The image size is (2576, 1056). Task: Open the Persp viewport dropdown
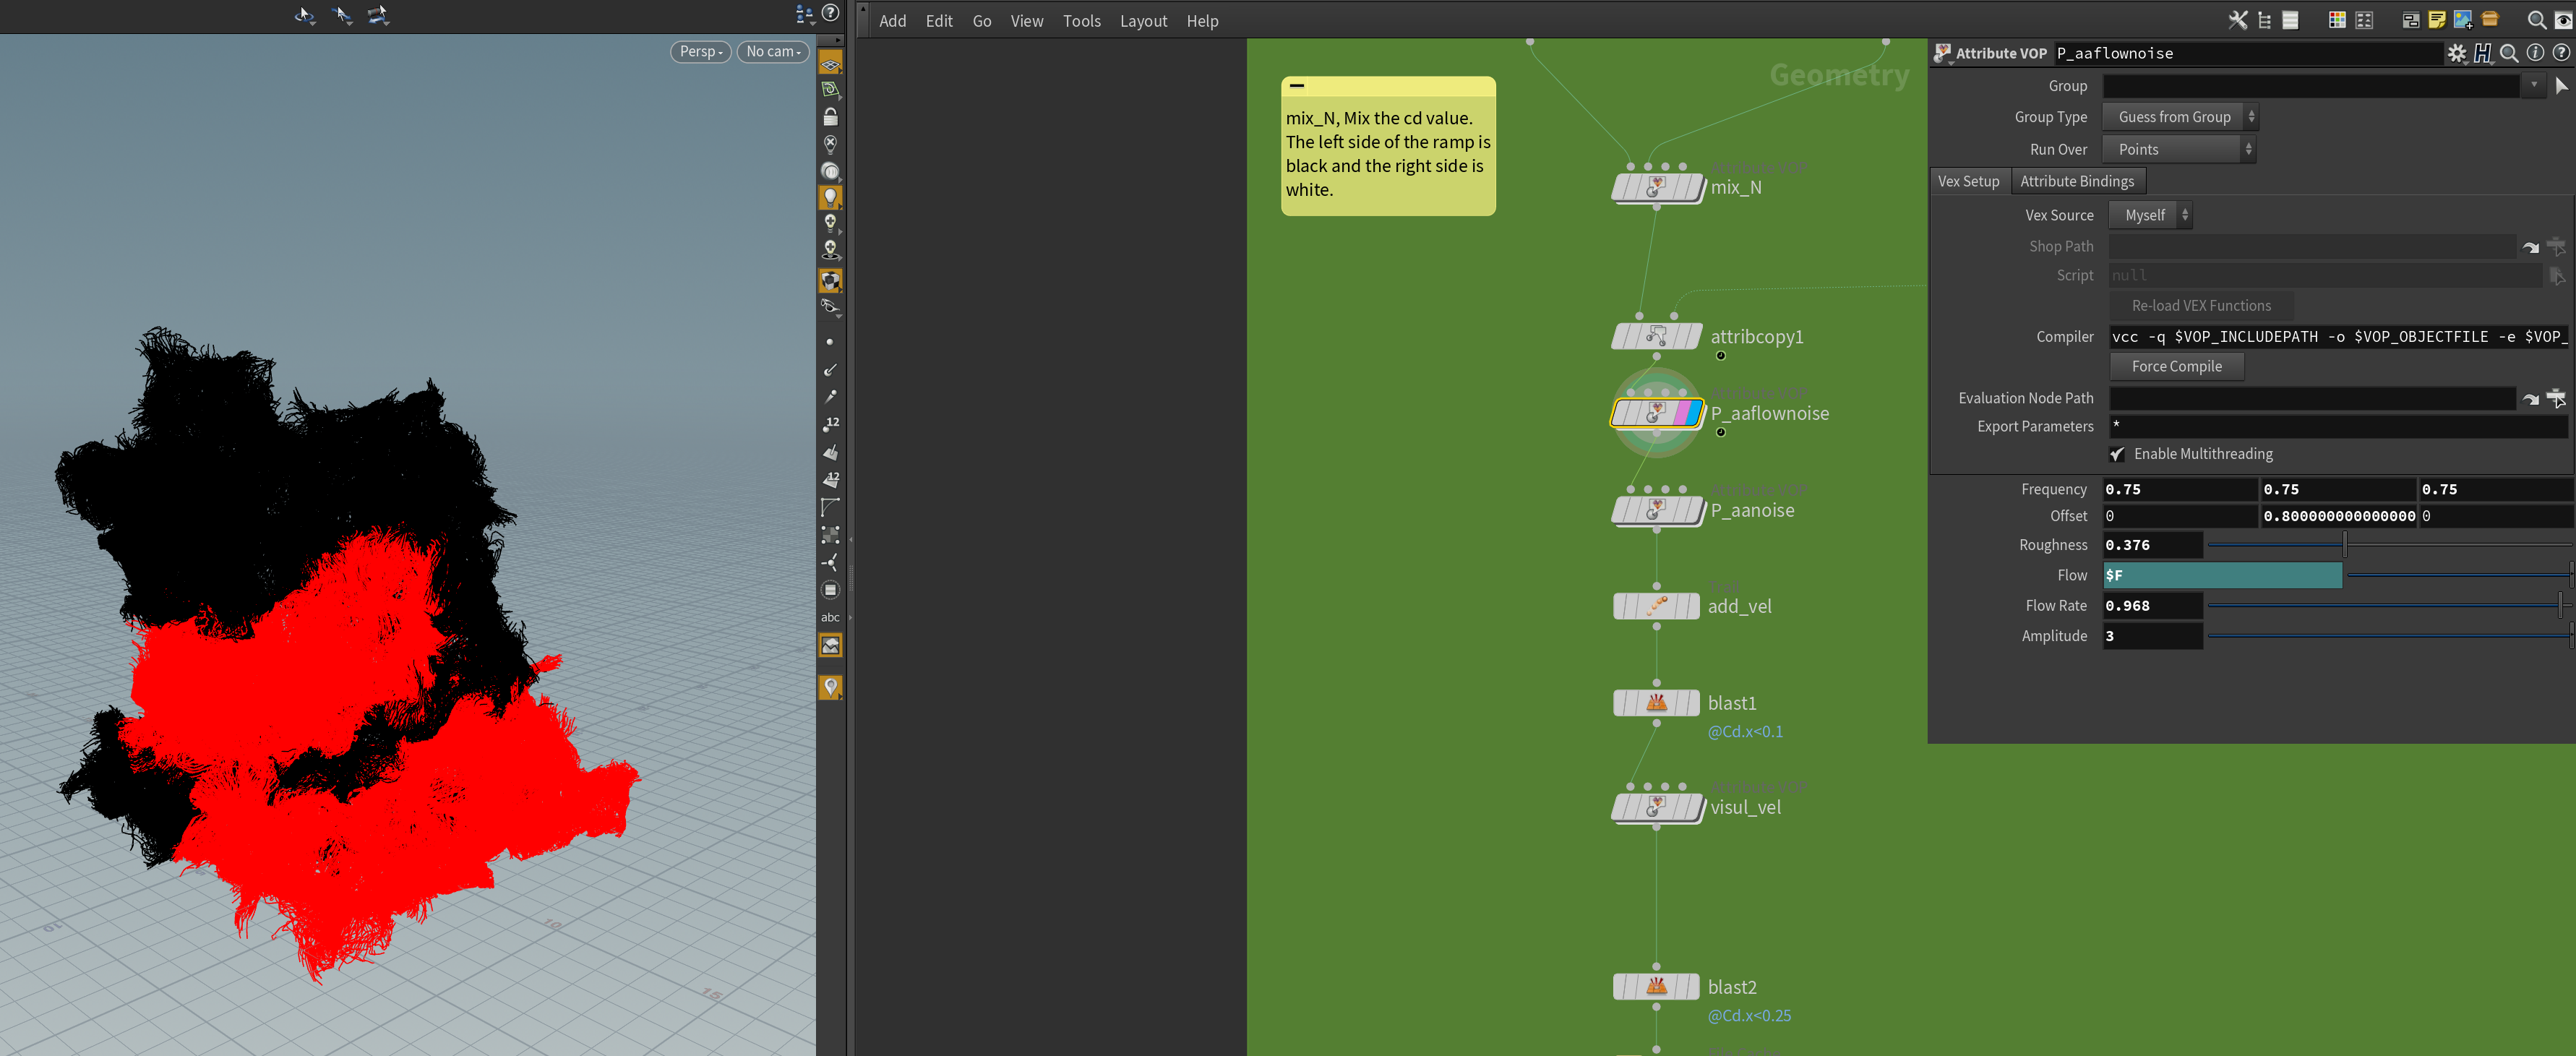(700, 51)
